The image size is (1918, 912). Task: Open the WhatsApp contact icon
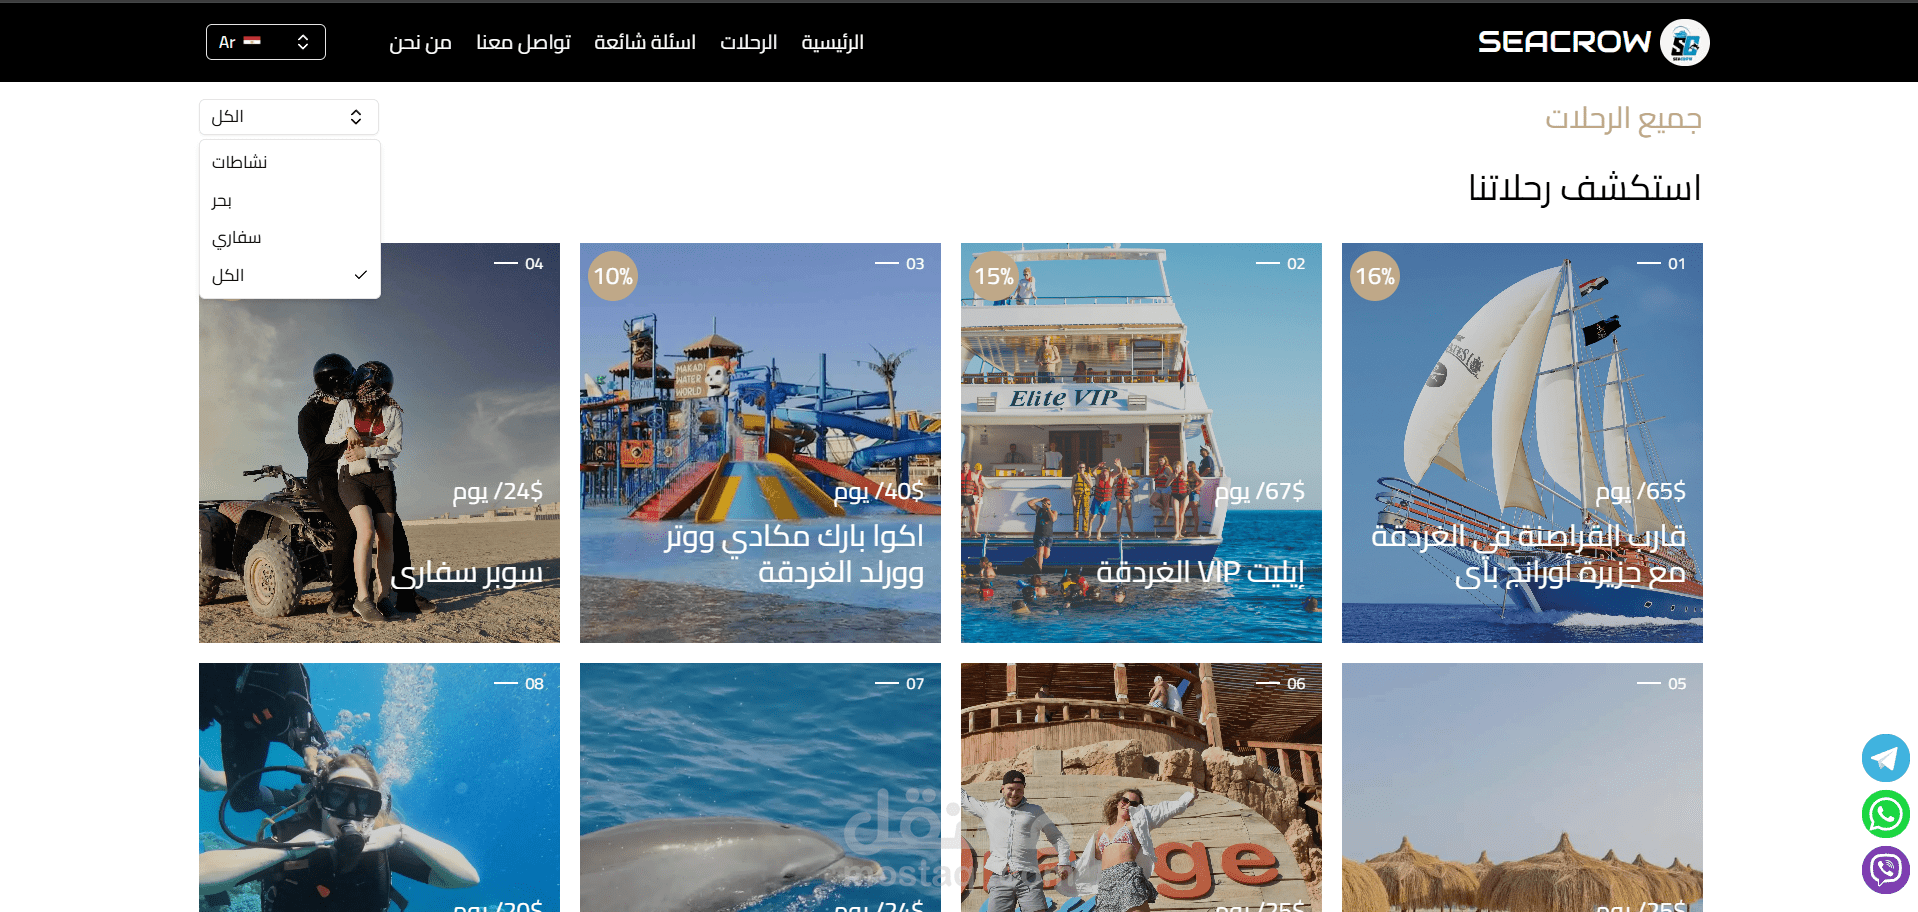point(1885,814)
